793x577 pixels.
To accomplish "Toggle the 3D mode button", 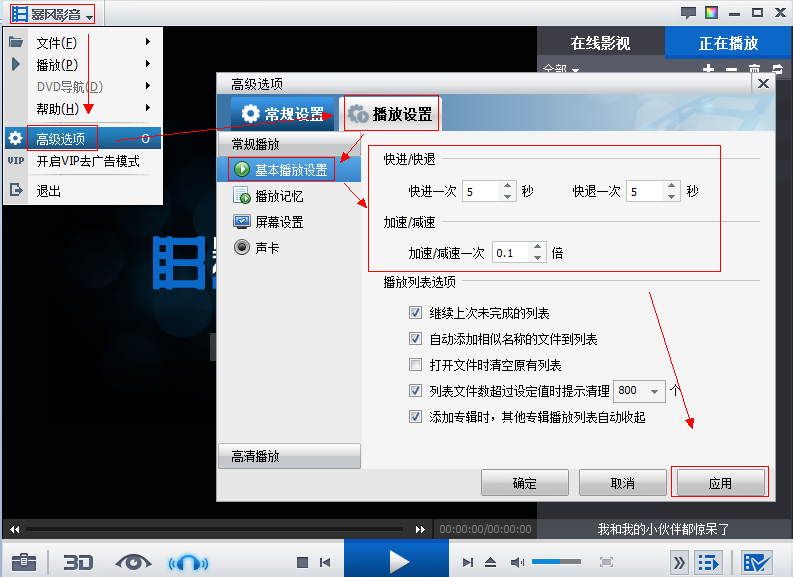I will 78,562.
